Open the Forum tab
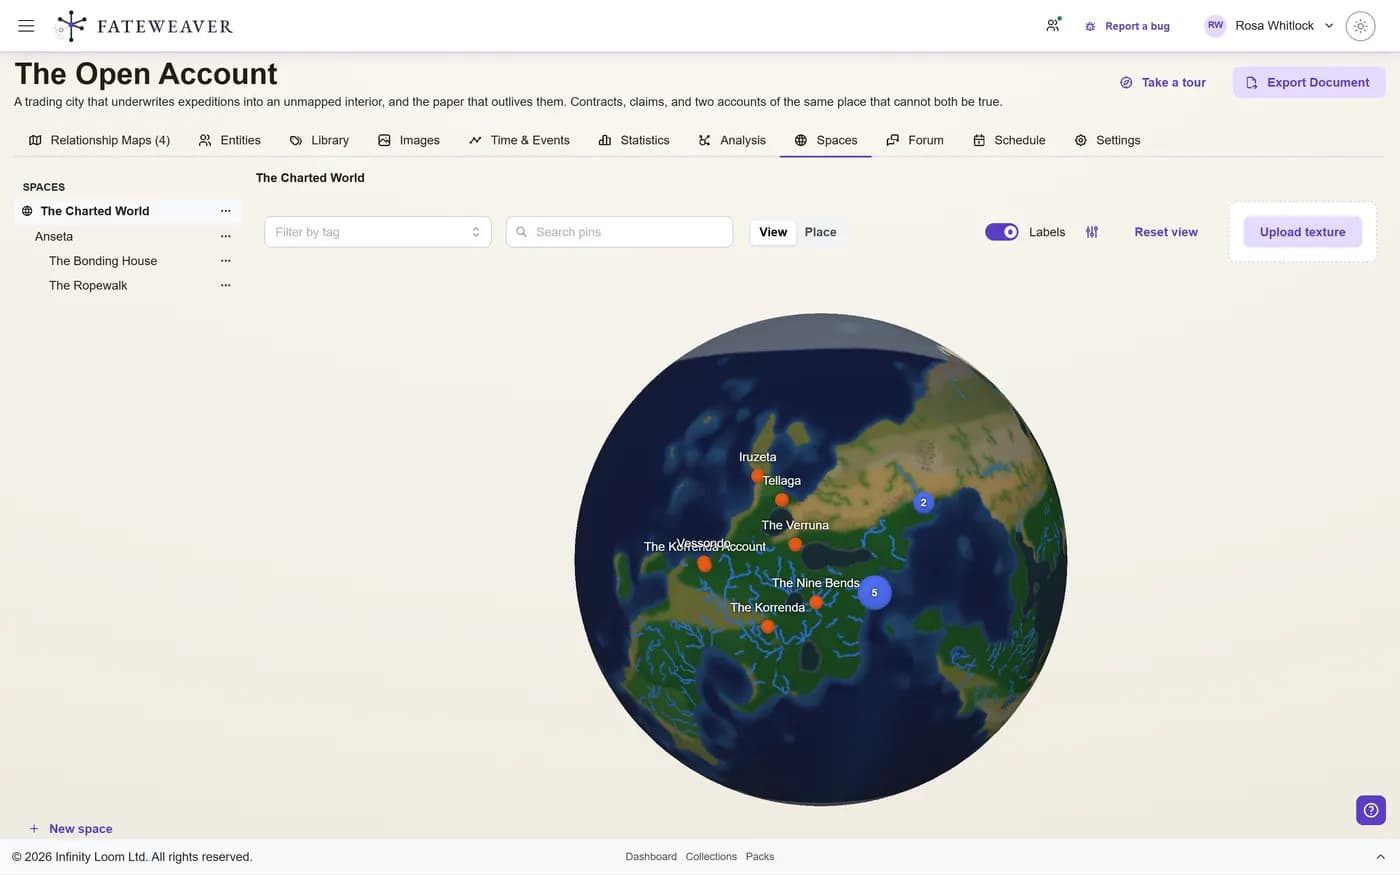The image size is (1400, 875). click(x=915, y=140)
